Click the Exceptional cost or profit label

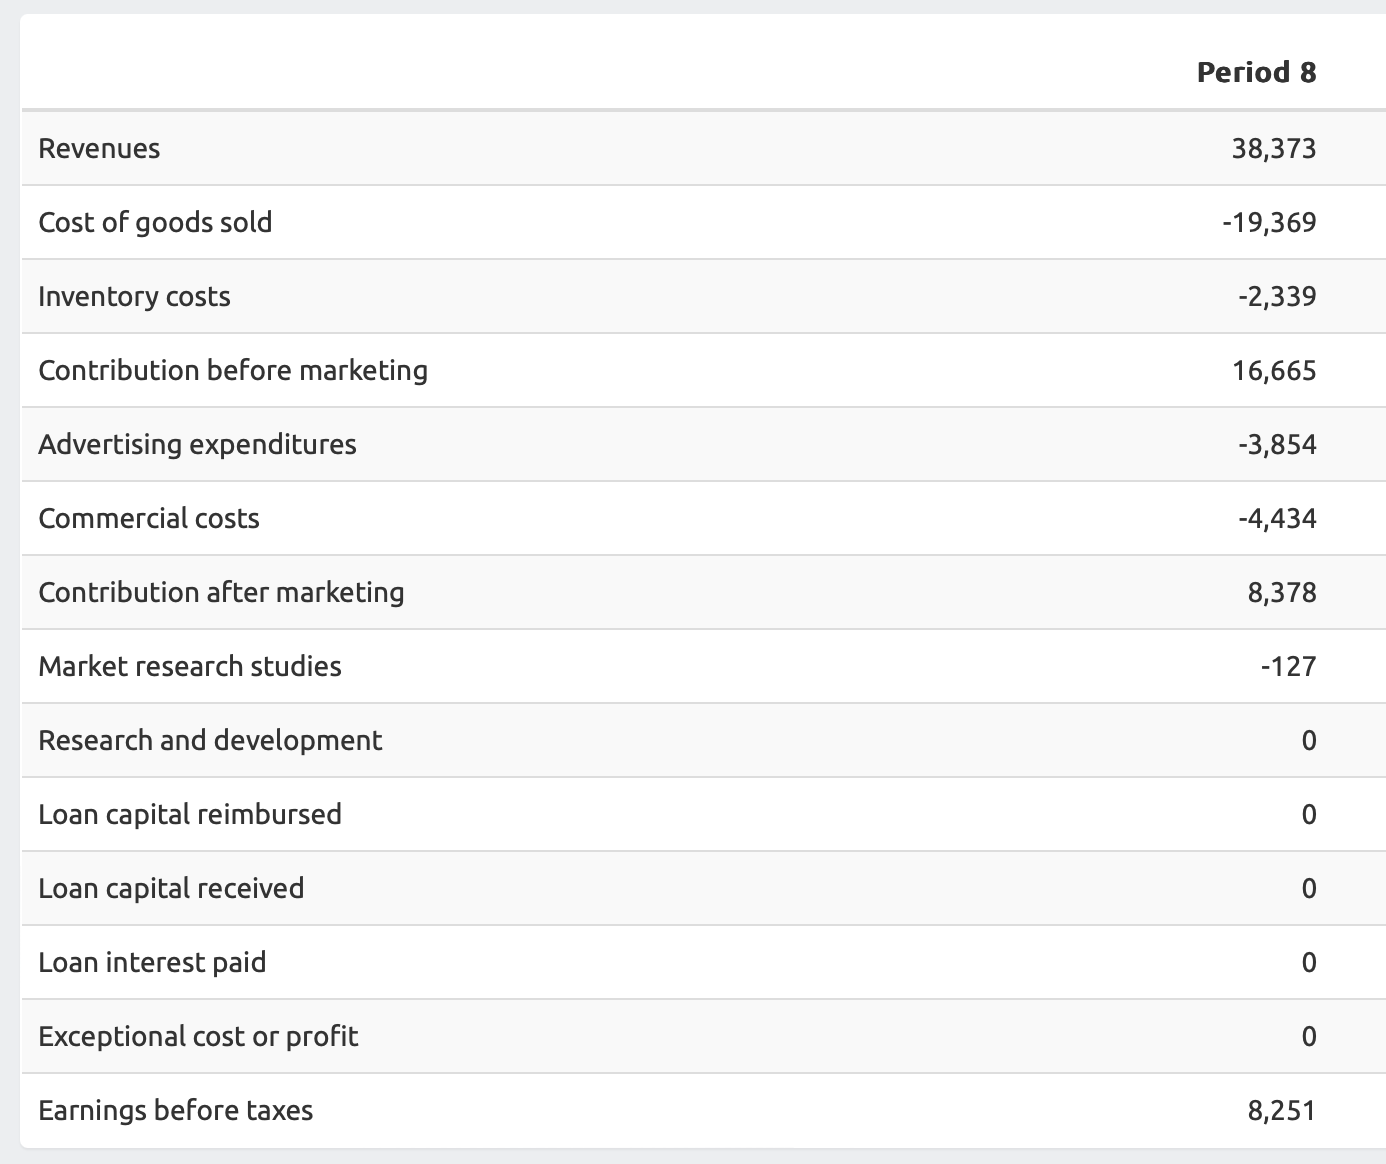point(198,1036)
